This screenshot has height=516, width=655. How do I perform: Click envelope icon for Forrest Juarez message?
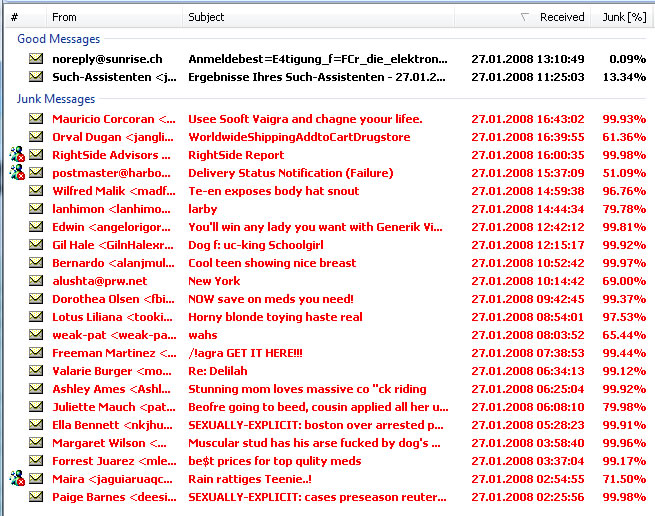click(36, 460)
